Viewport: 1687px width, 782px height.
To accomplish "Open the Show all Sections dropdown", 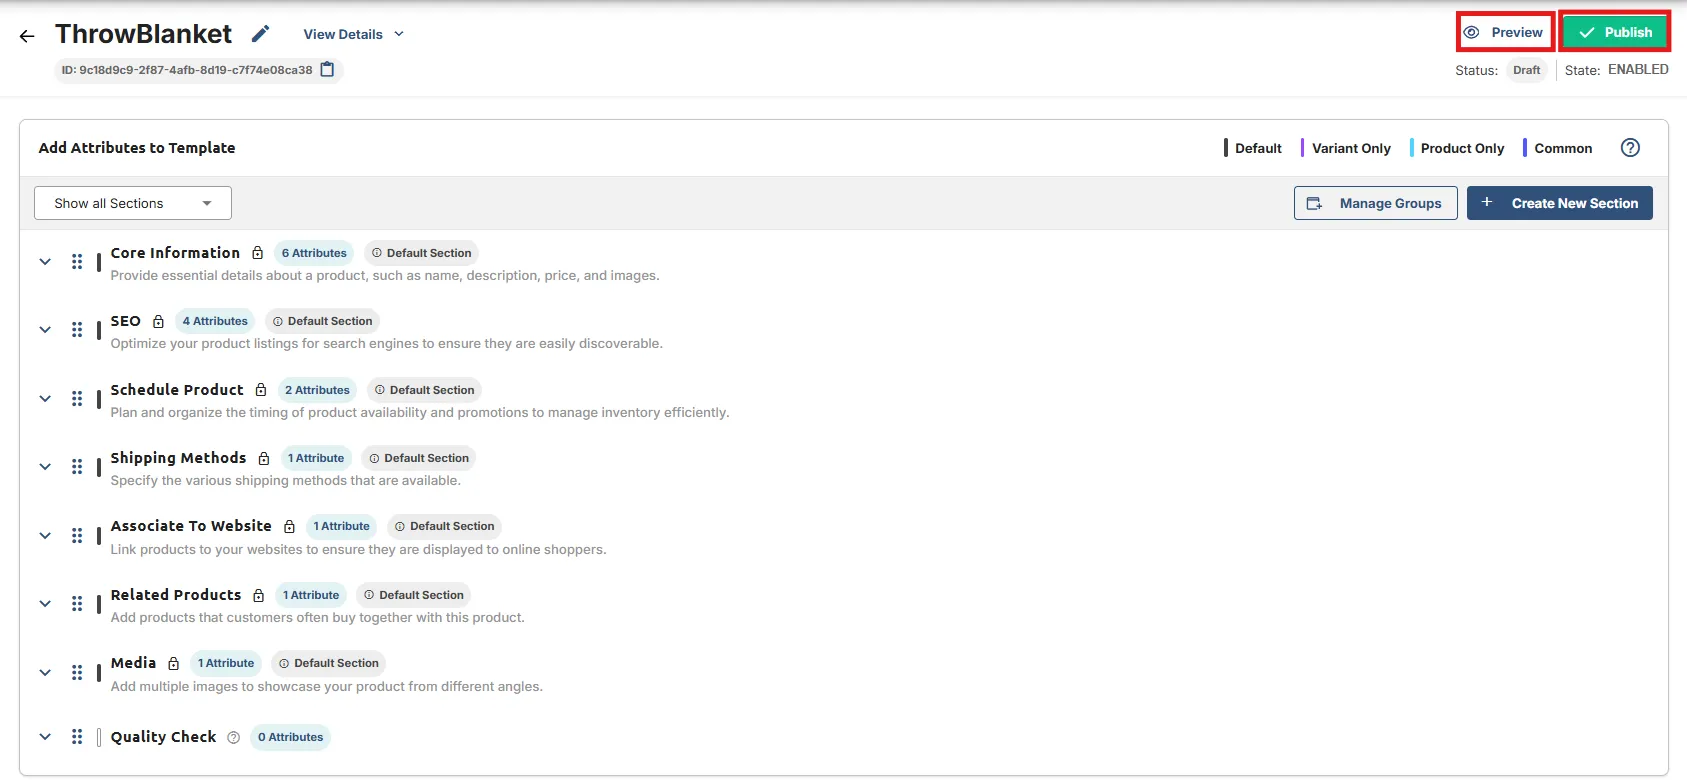I will (133, 203).
